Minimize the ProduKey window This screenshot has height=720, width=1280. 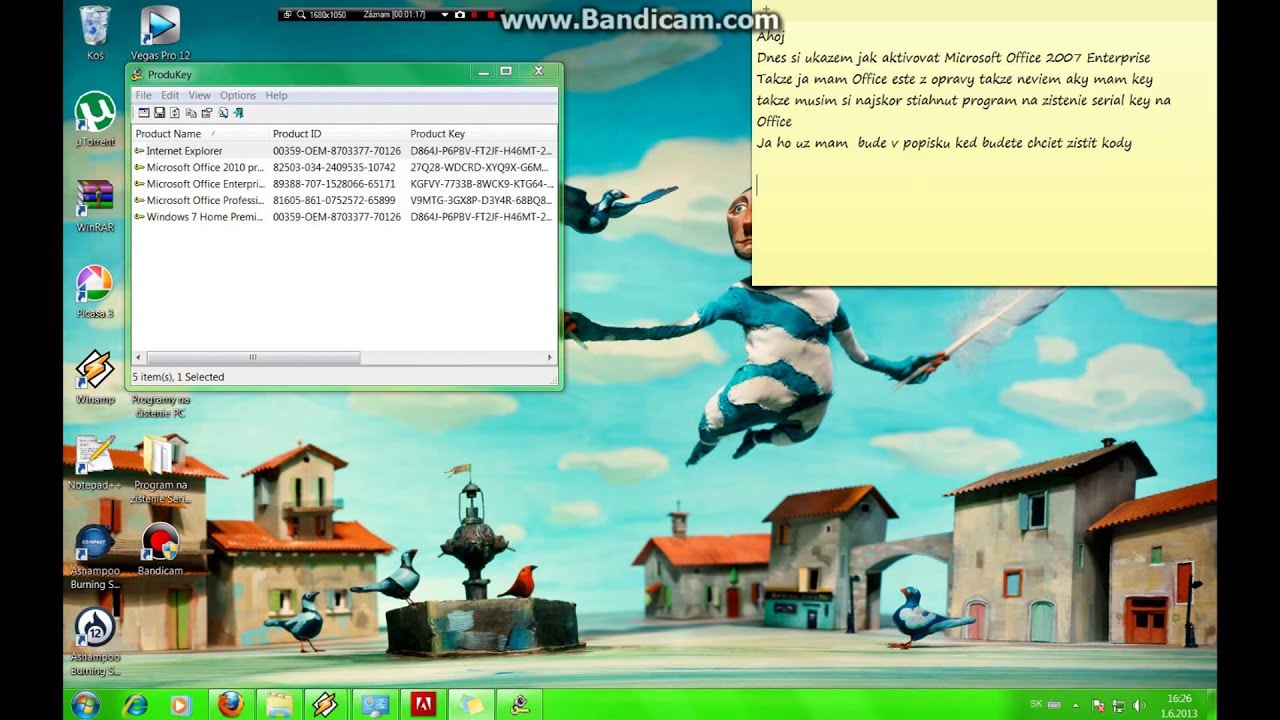point(483,72)
